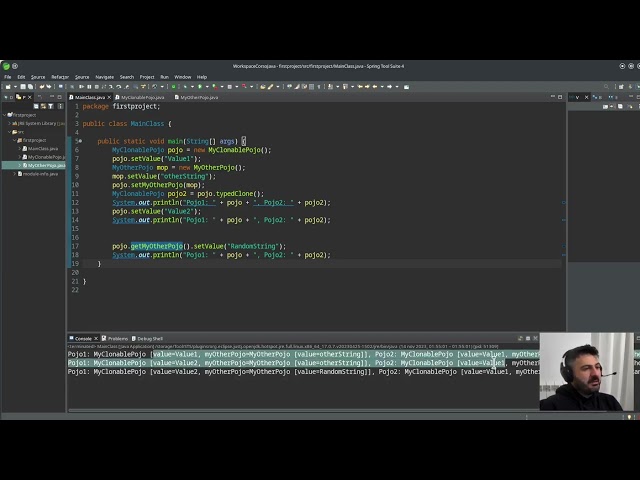The width and height of the screenshot is (640, 480).
Task: Collapse the src folder node
Action: [9, 132]
